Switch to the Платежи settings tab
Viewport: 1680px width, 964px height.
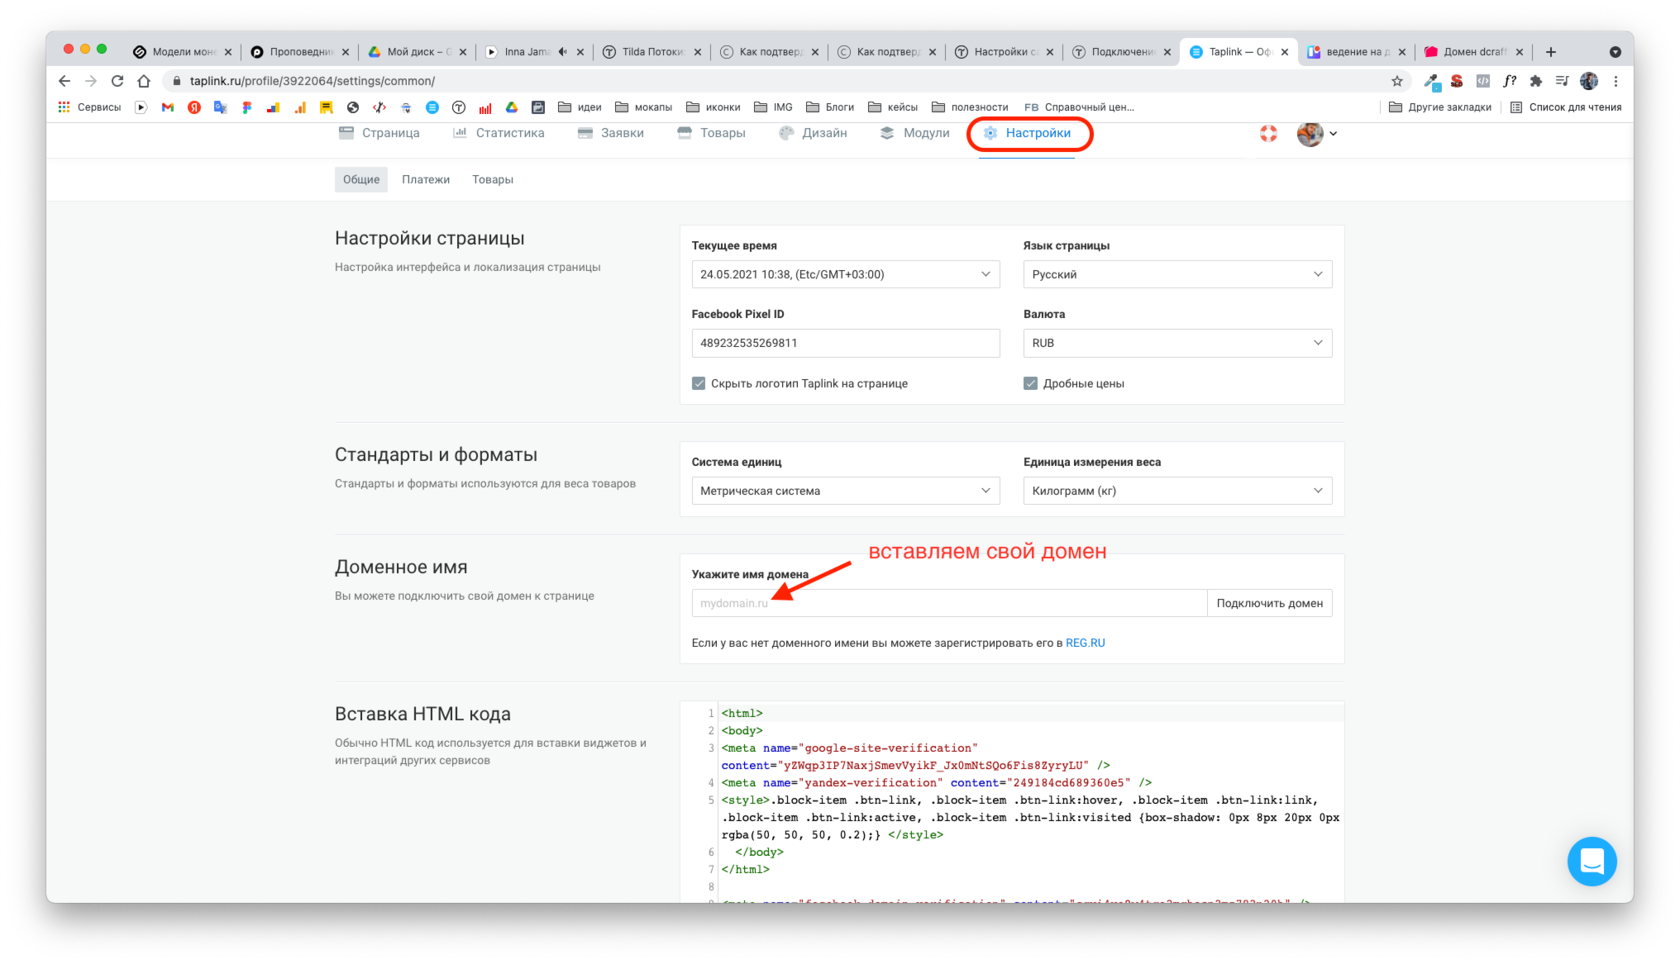tap(426, 180)
